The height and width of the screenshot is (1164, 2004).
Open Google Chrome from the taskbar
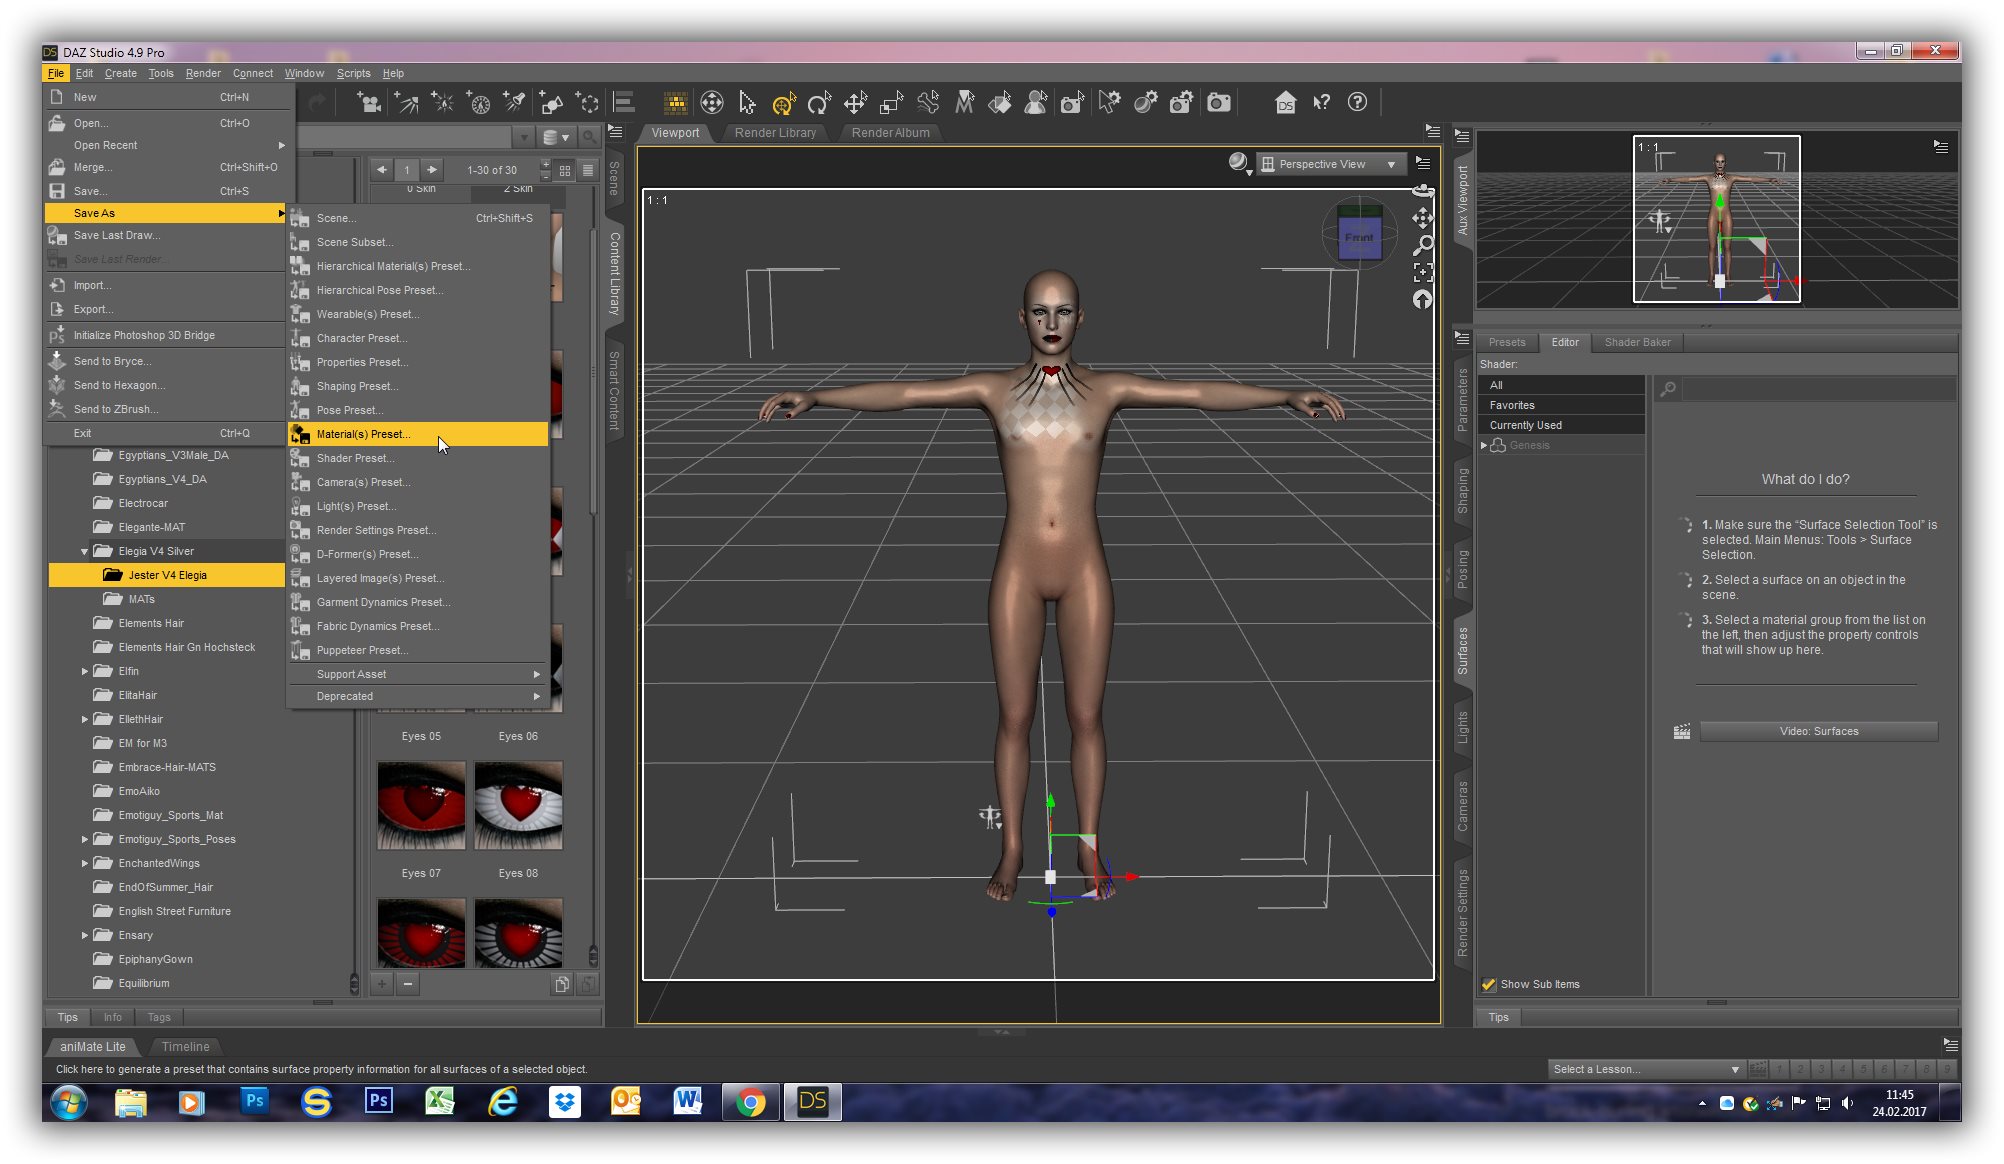click(x=751, y=1102)
